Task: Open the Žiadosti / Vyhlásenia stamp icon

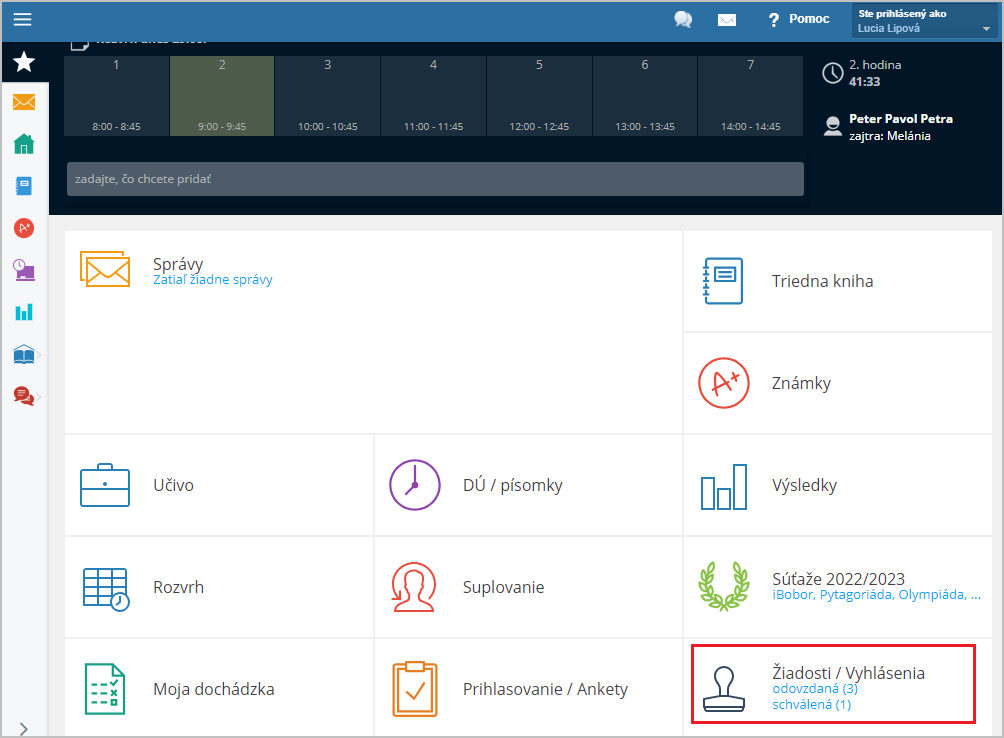Action: tap(724, 689)
